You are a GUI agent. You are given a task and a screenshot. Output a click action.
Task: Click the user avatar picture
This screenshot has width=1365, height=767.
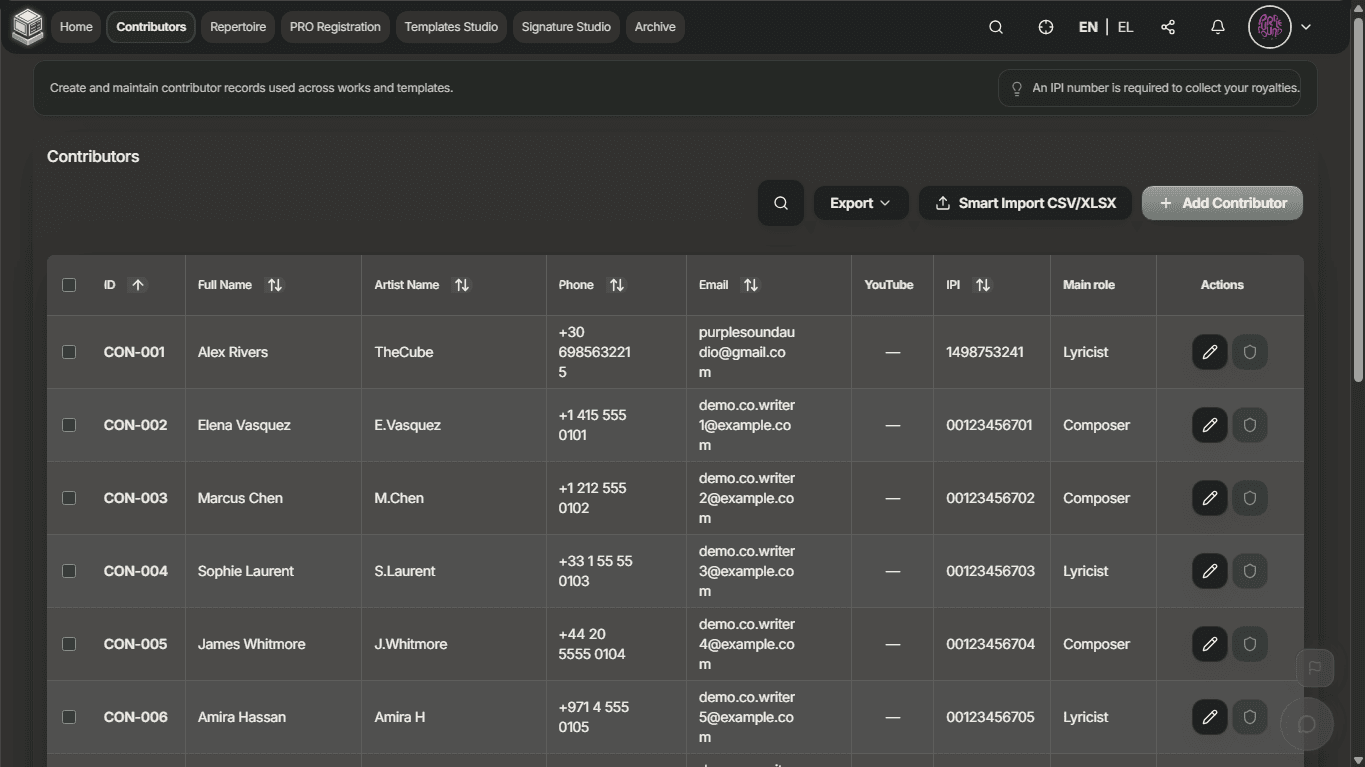point(1270,27)
